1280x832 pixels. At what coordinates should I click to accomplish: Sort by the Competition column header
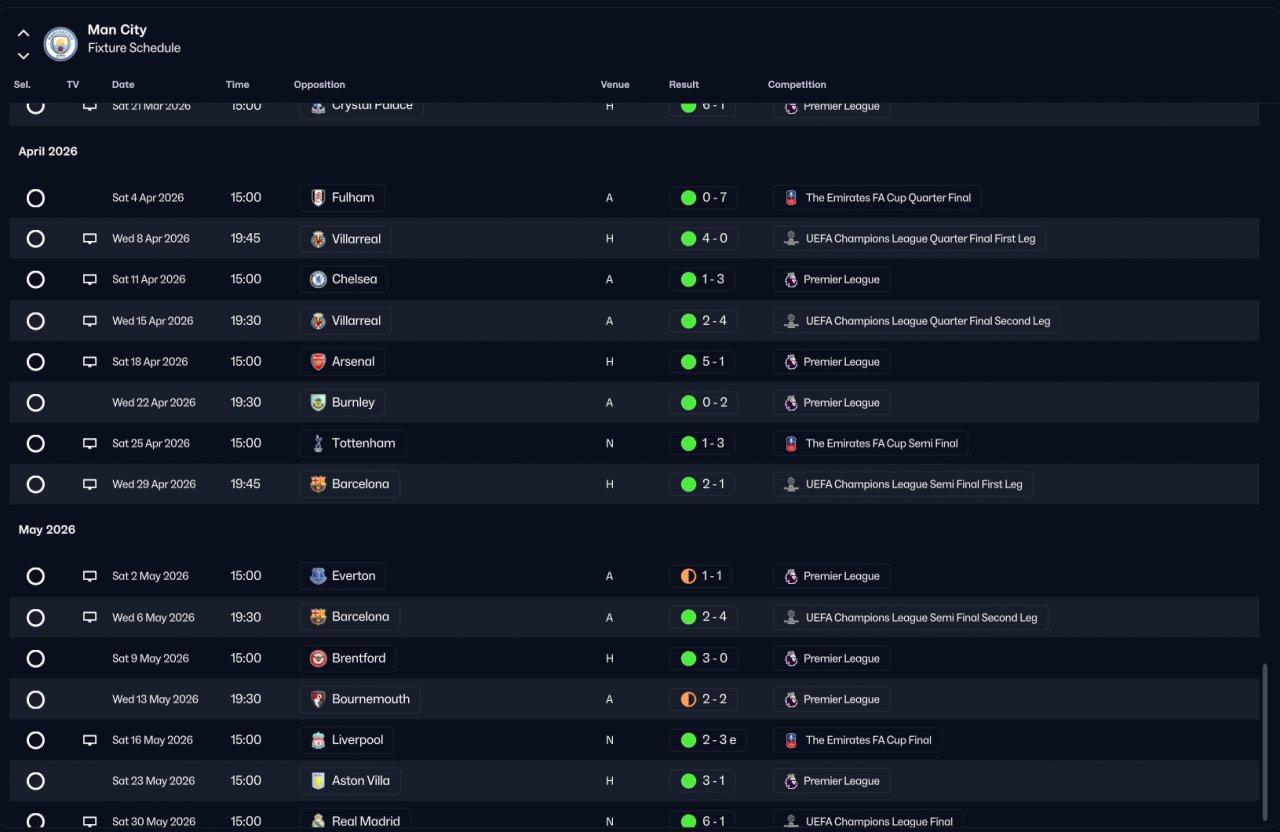tap(797, 85)
